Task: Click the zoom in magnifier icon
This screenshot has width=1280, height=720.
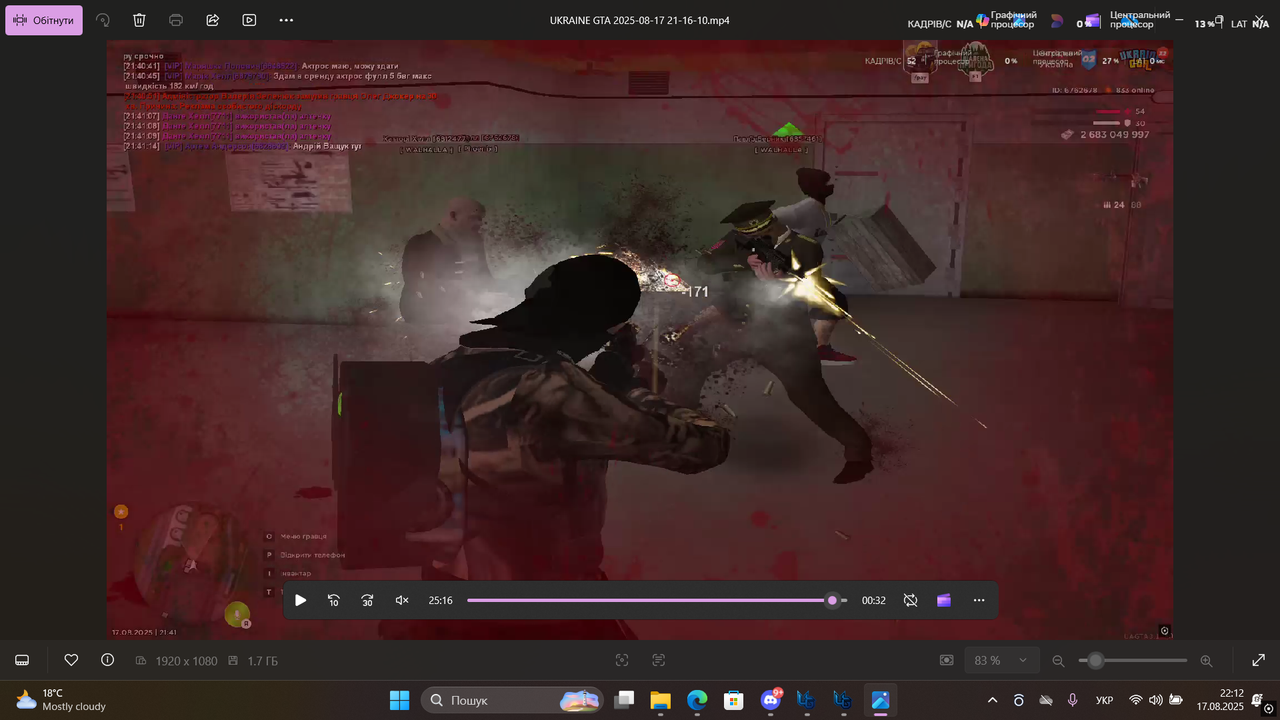Action: [1206, 660]
